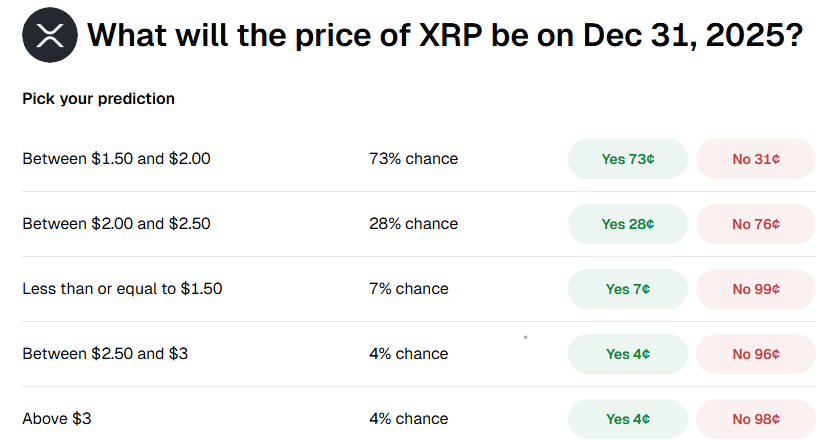Buy Yes 73¢ for $1.50–$2.00
This screenshot has width=840, height=440.
tap(628, 159)
